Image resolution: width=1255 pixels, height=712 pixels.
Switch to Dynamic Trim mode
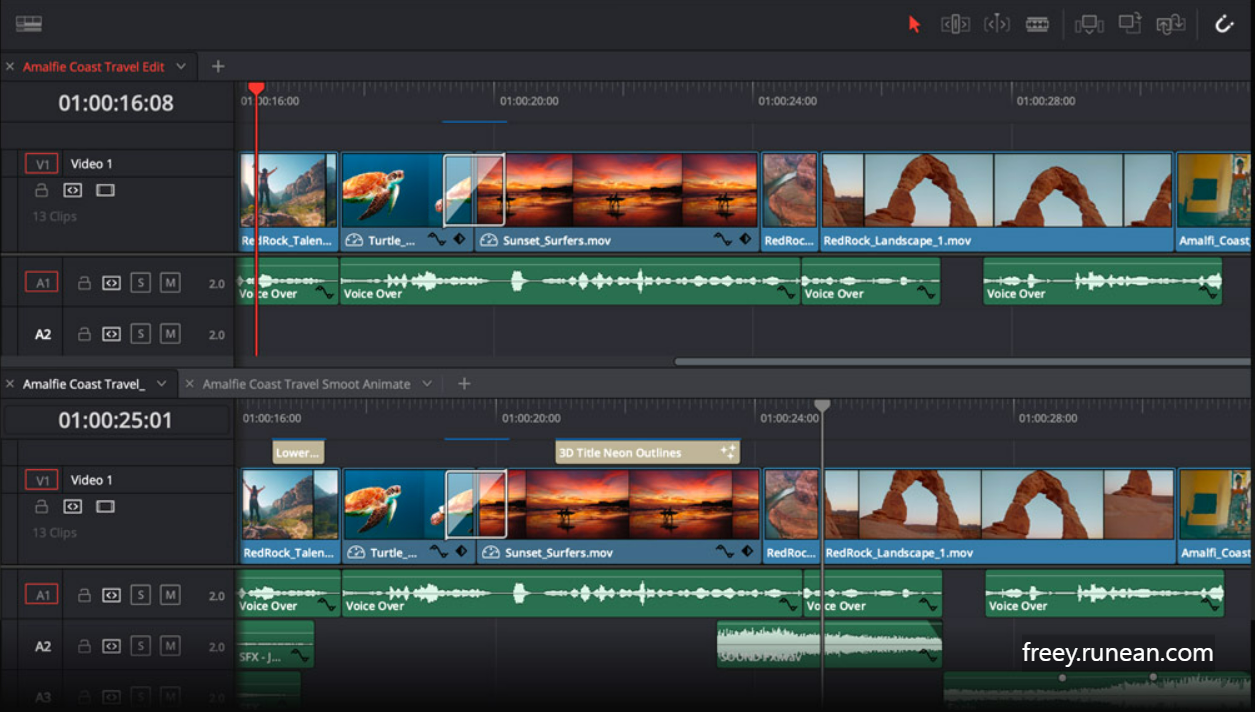click(997, 23)
